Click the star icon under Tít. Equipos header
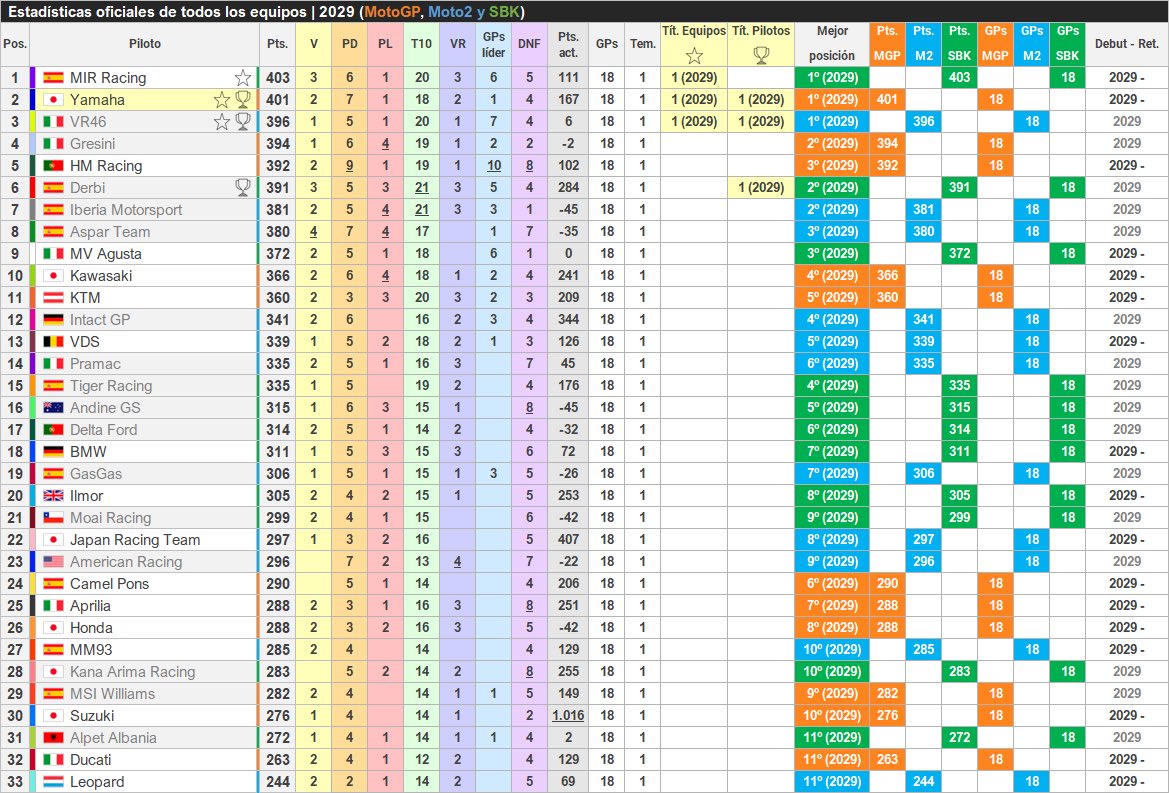Image resolution: width=1169 pixels, height=793 pixels. coord(694,56)
